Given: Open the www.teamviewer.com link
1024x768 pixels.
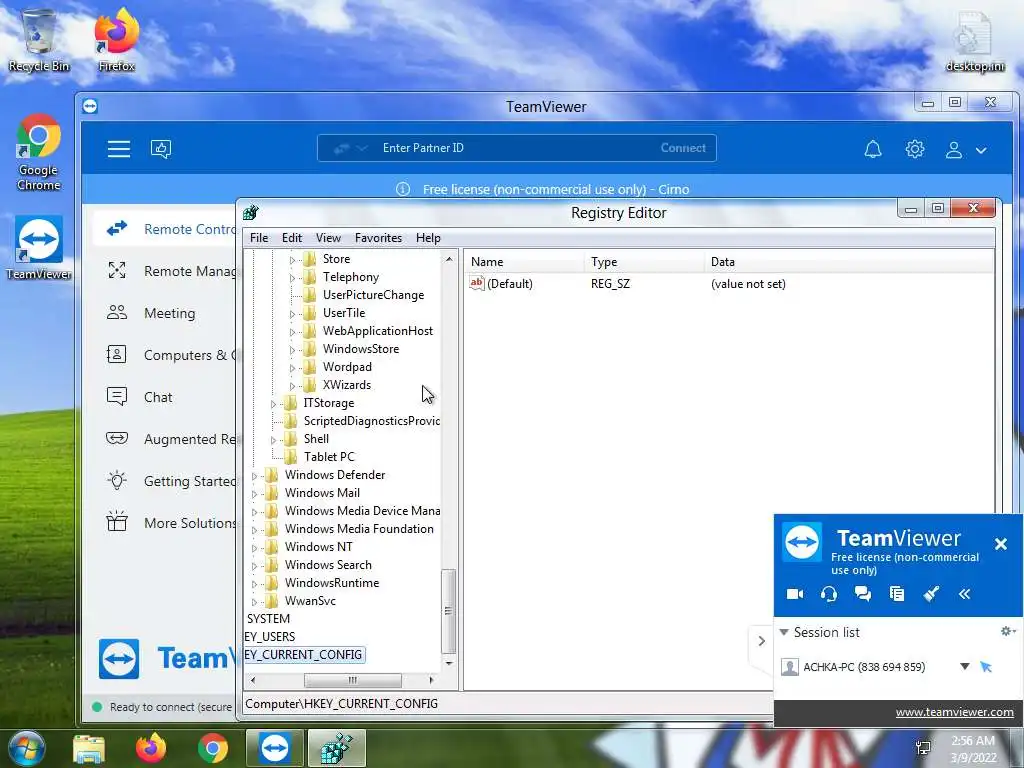Looking at the screenshot, I should click(x=954, y=712).
